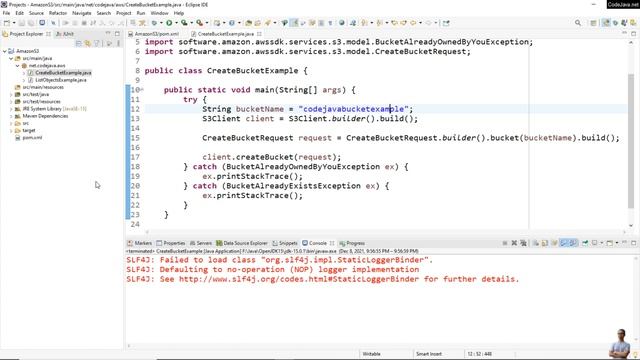The height and width of the screenshot is (360, 640).
Task: Expand the target folder
Action: [11, 131]
